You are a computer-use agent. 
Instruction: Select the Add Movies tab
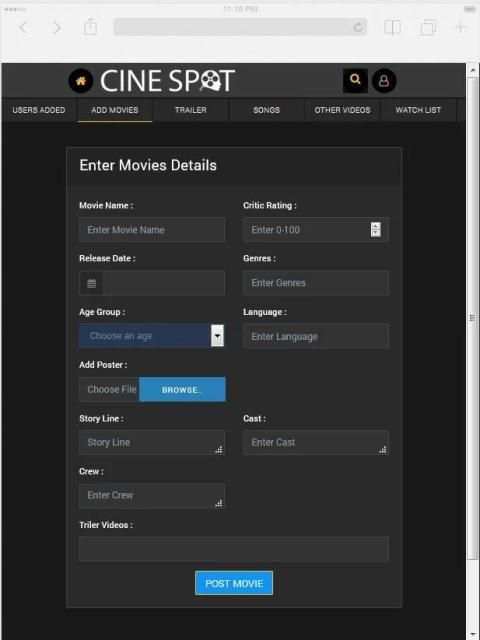(115, 110)
